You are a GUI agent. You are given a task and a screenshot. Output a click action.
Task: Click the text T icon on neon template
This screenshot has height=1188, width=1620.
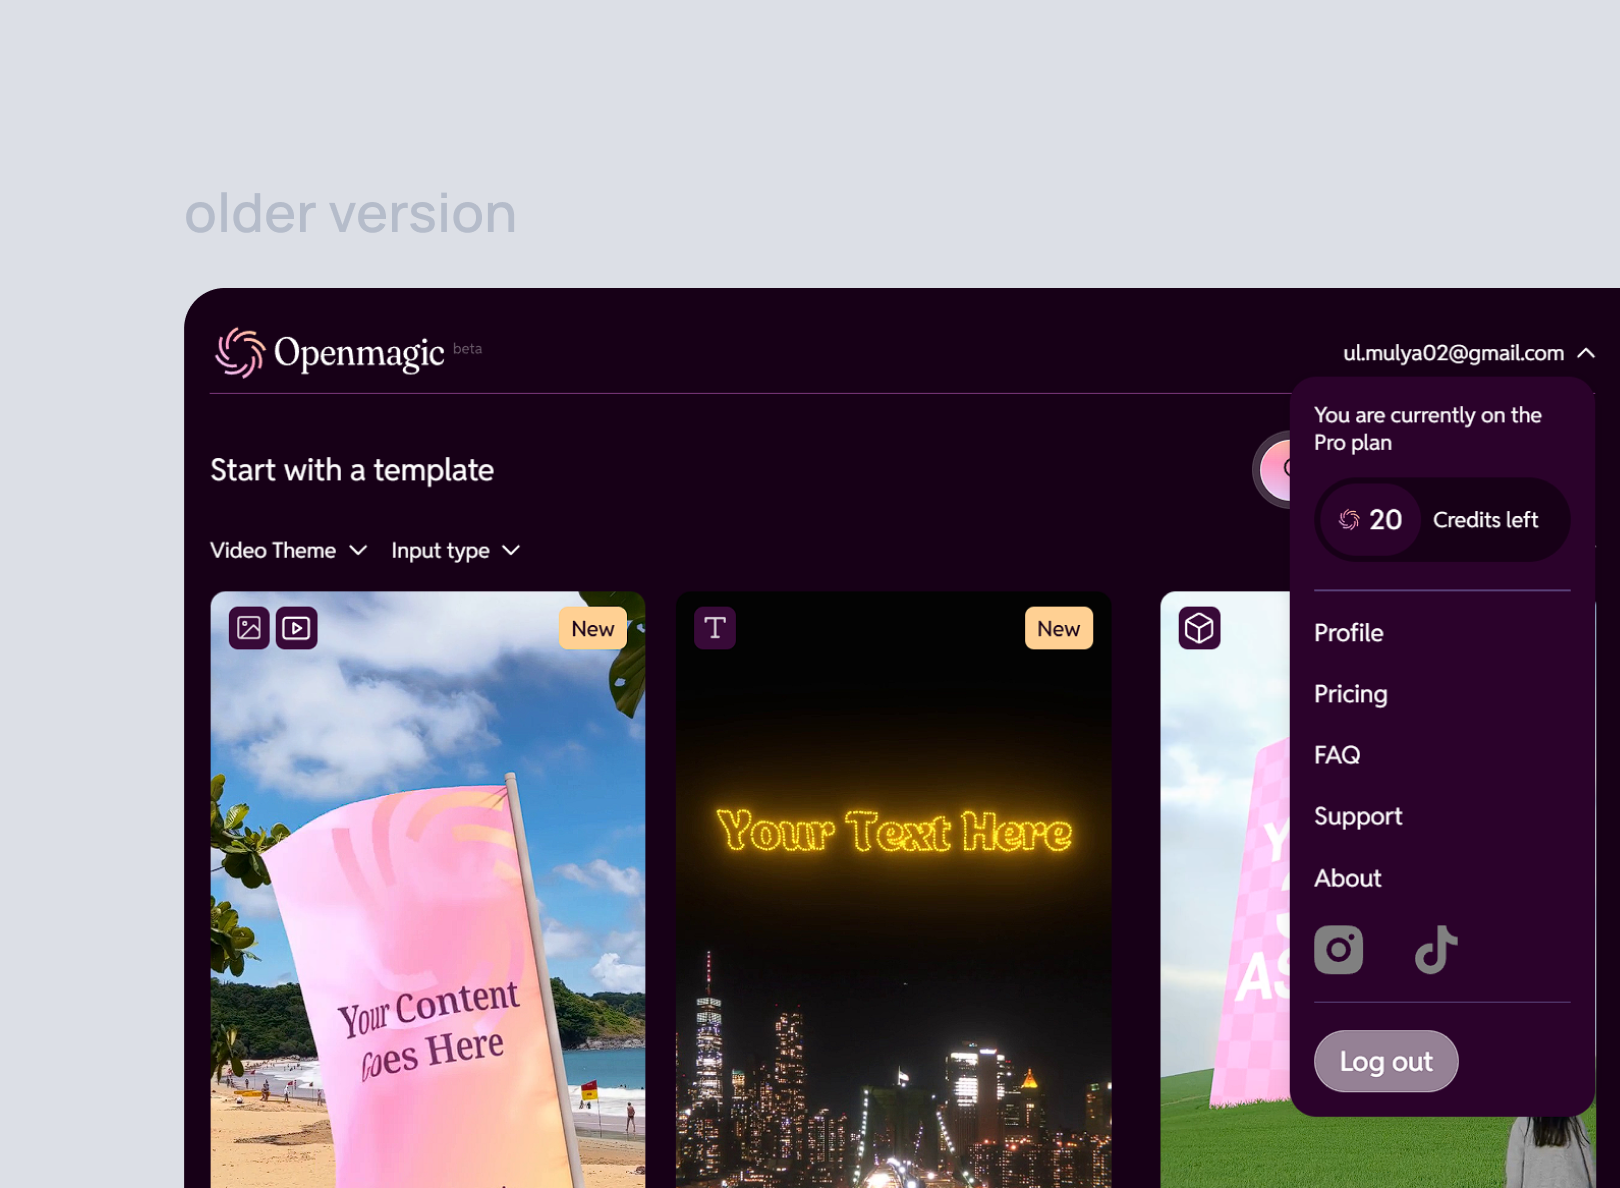click(x=715, y=628)
